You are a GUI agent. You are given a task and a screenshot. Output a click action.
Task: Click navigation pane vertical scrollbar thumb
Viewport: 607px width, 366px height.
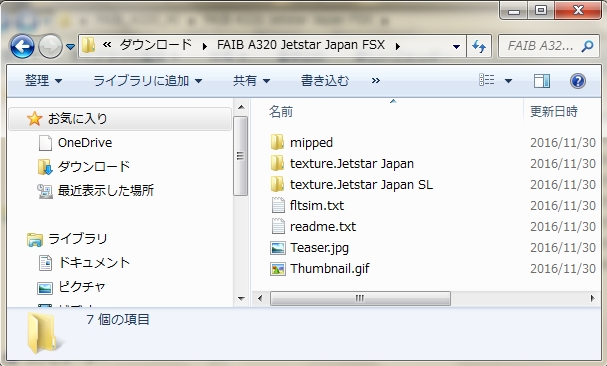point(241,156)
